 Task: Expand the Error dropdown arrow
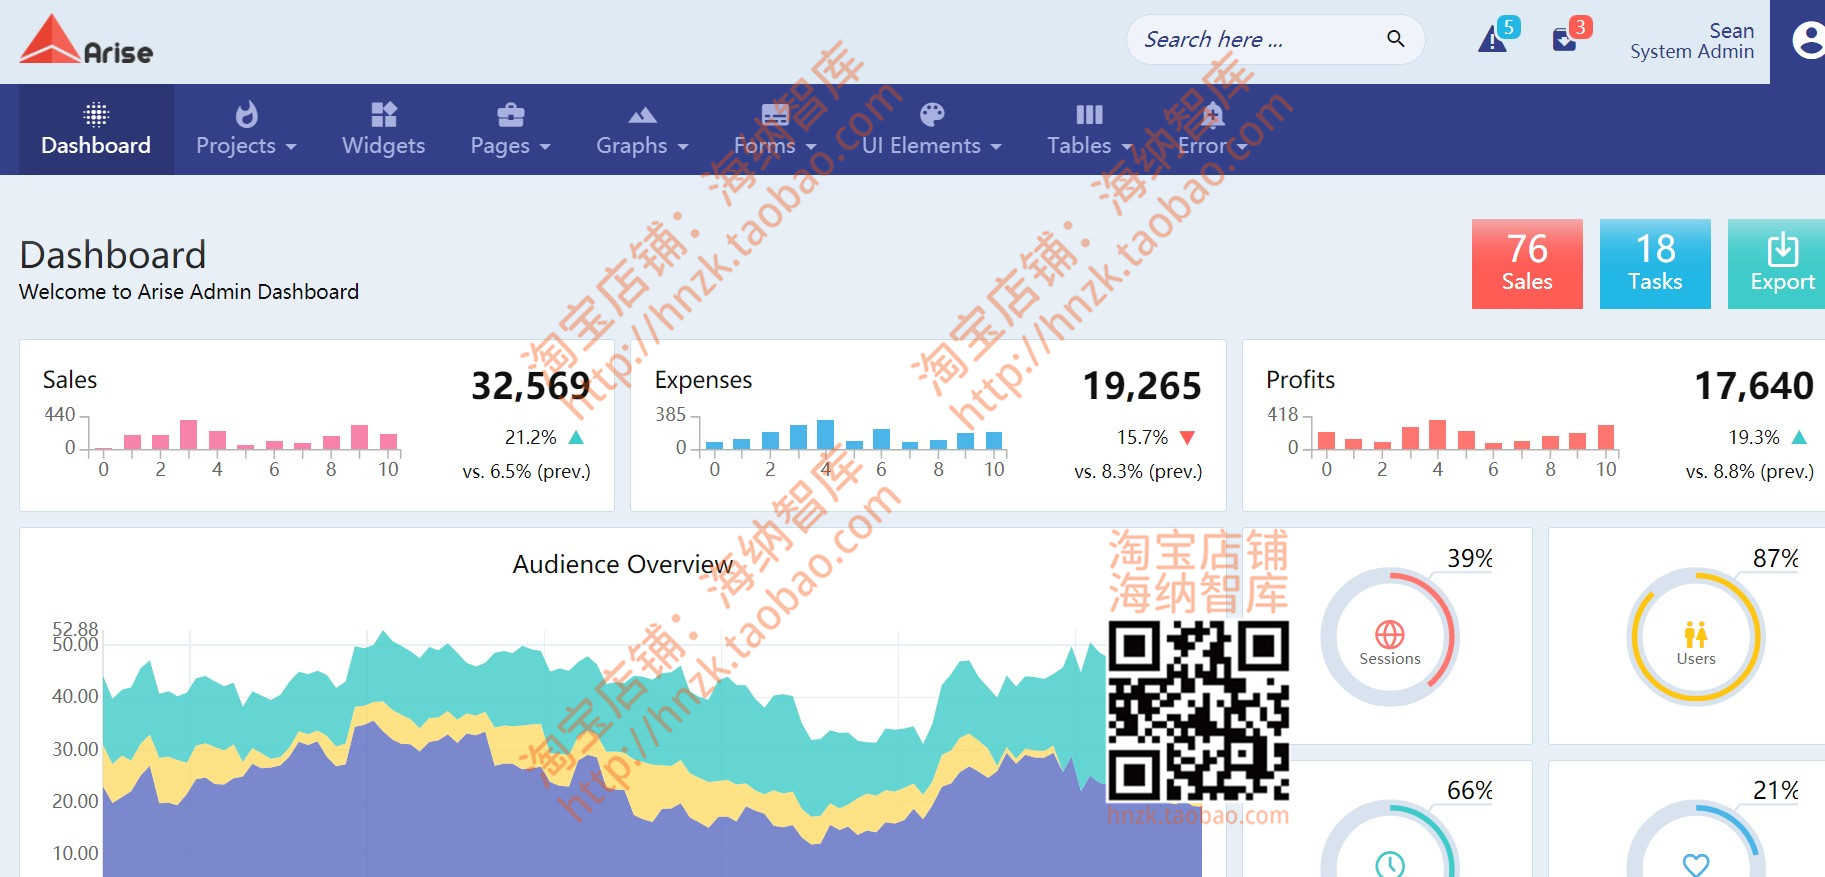coord(1242,147)
